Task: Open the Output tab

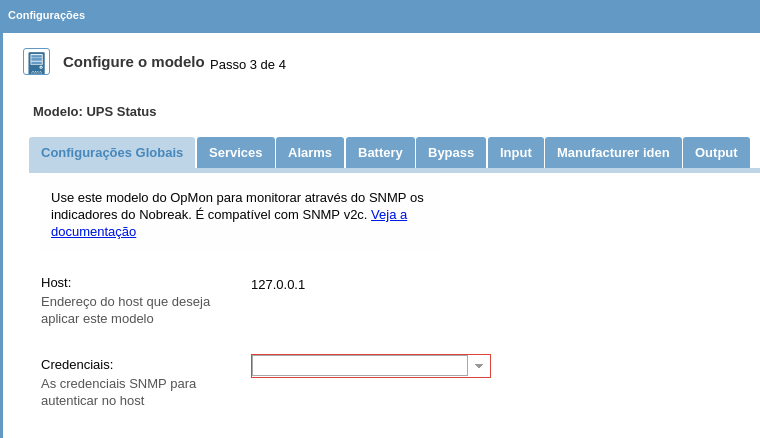Action: click(716, 153)
